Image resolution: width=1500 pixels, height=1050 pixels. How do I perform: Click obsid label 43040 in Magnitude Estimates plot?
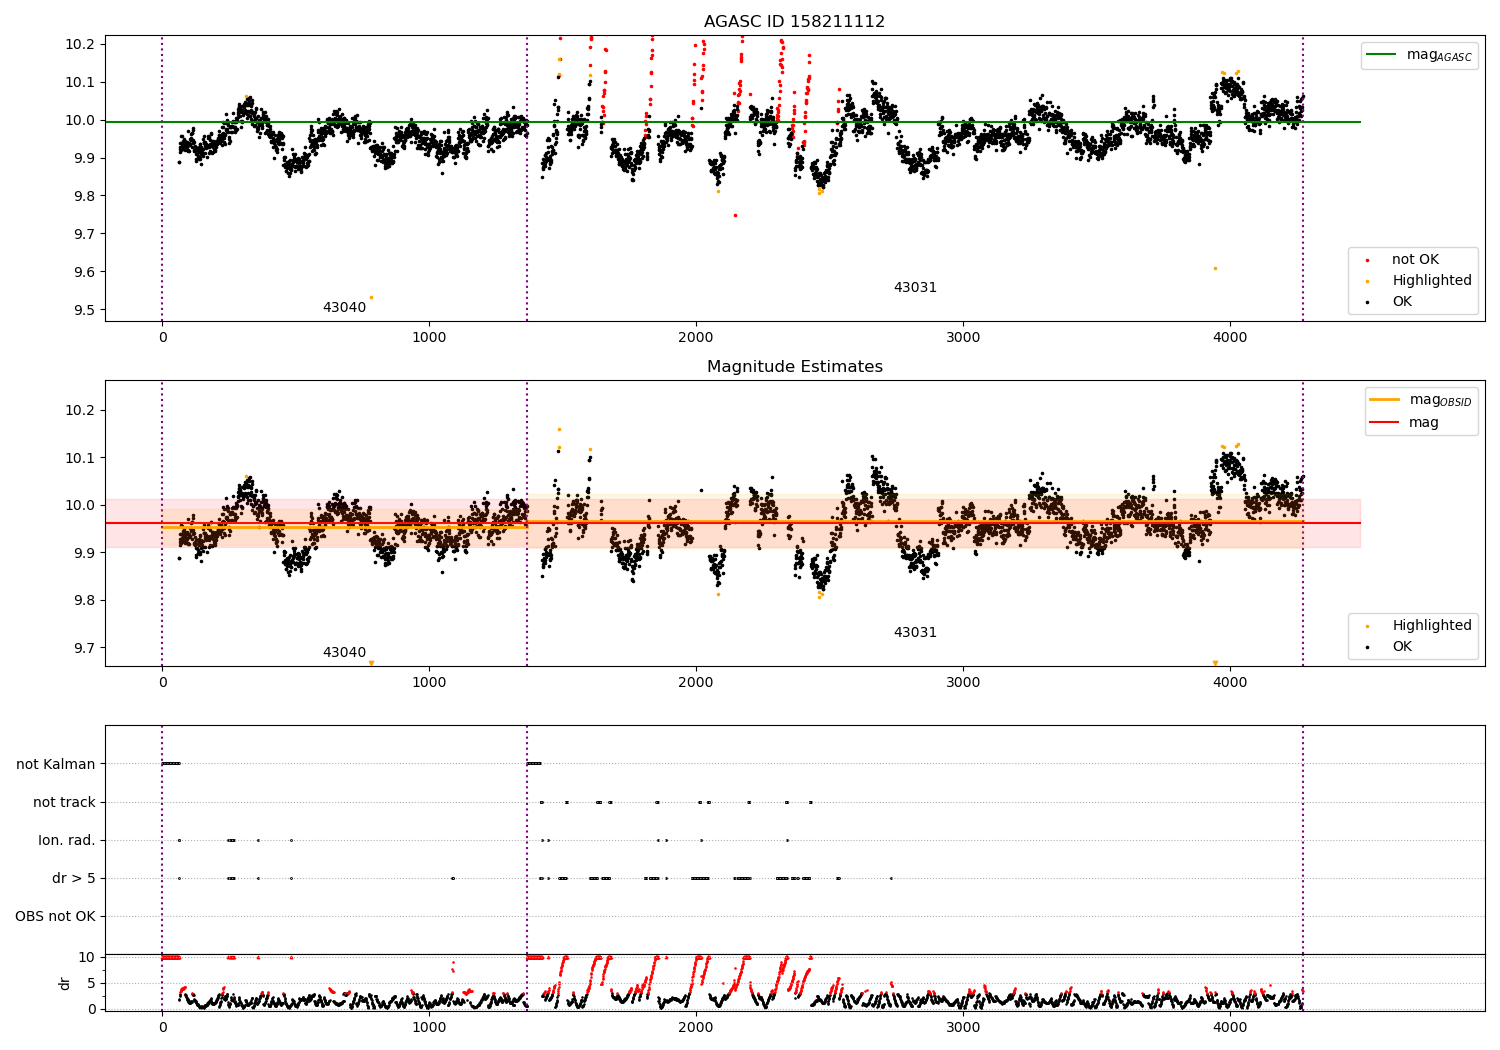(344, 652)
